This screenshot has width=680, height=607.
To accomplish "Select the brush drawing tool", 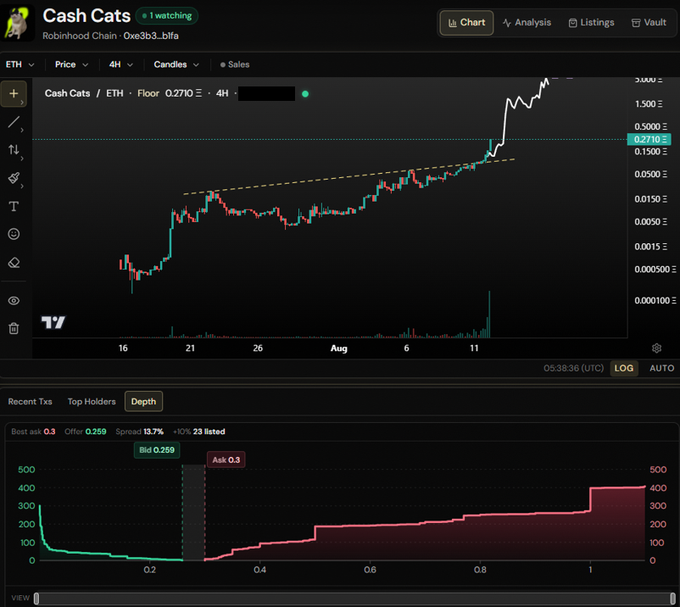I will pos(13,178).
